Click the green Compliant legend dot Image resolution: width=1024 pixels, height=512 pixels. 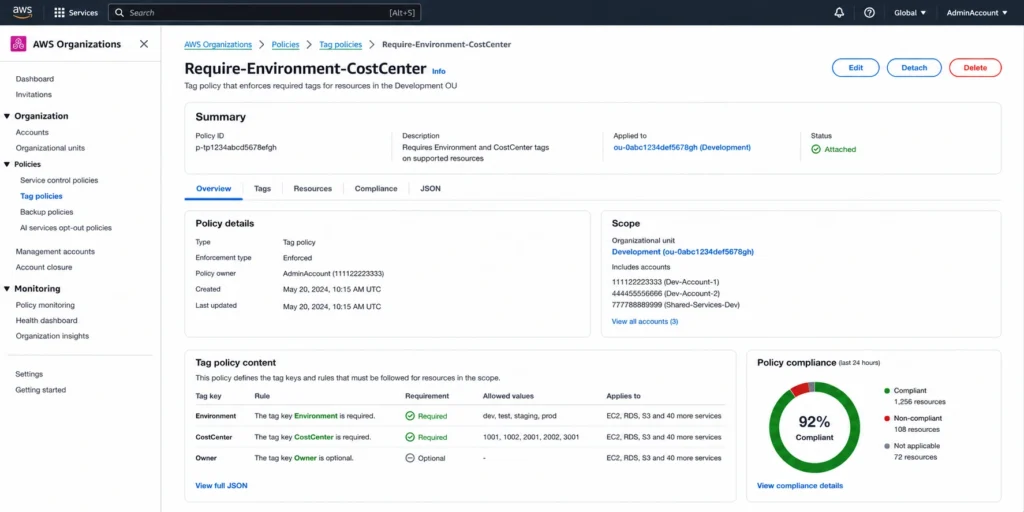click(x=887, y=391)
